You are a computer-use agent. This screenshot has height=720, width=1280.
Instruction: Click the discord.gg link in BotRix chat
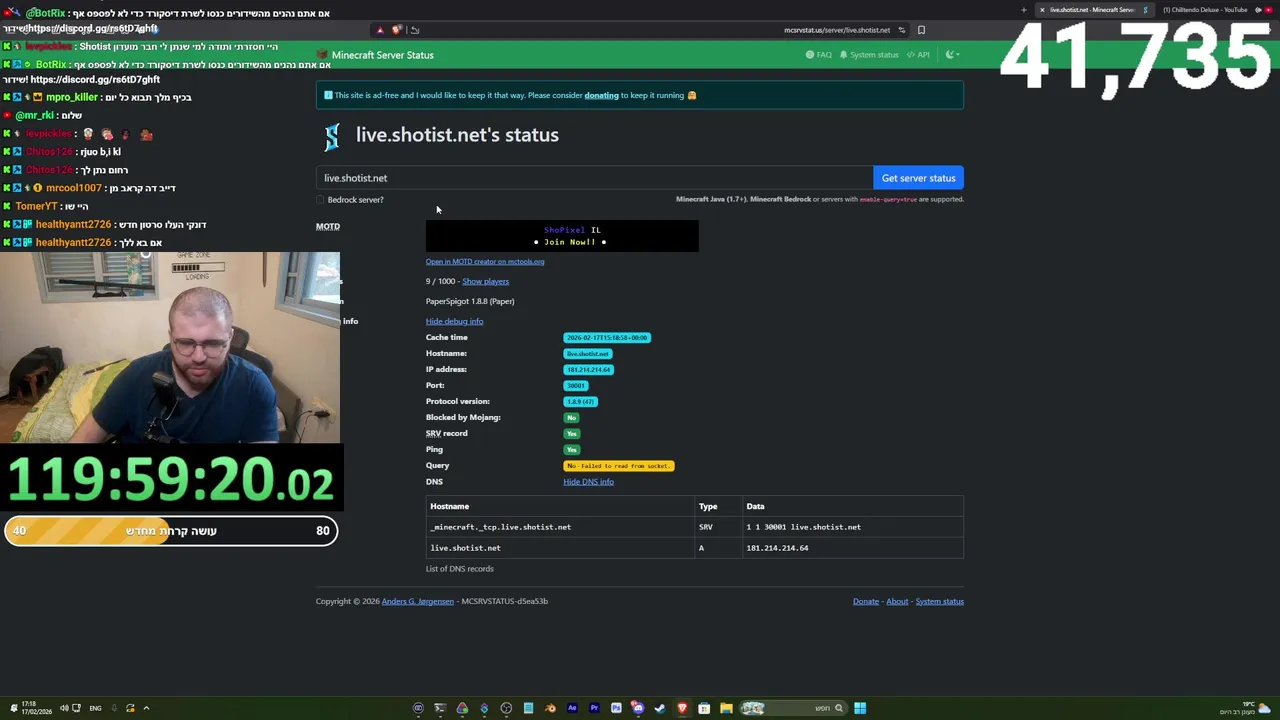[95, 79]
